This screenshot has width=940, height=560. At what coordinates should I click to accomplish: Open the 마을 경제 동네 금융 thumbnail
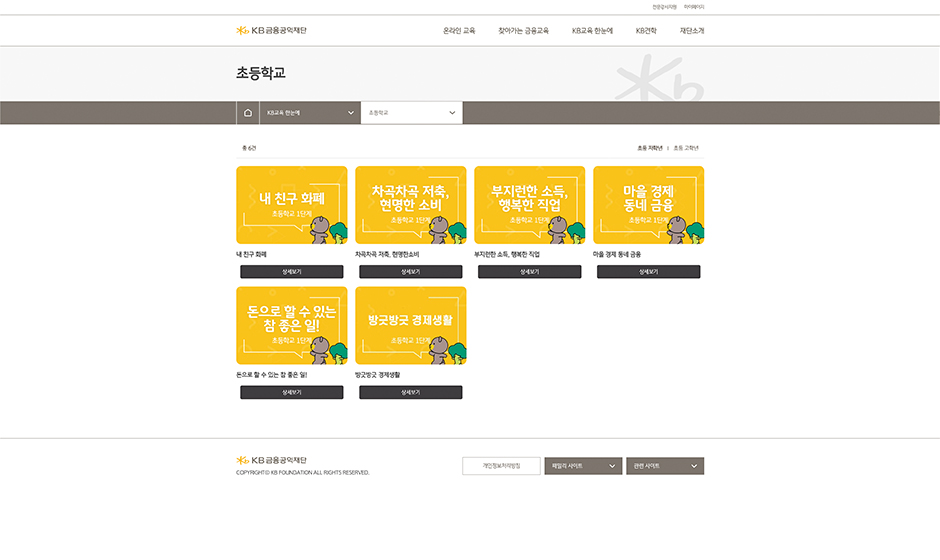[x=649, y=205]
